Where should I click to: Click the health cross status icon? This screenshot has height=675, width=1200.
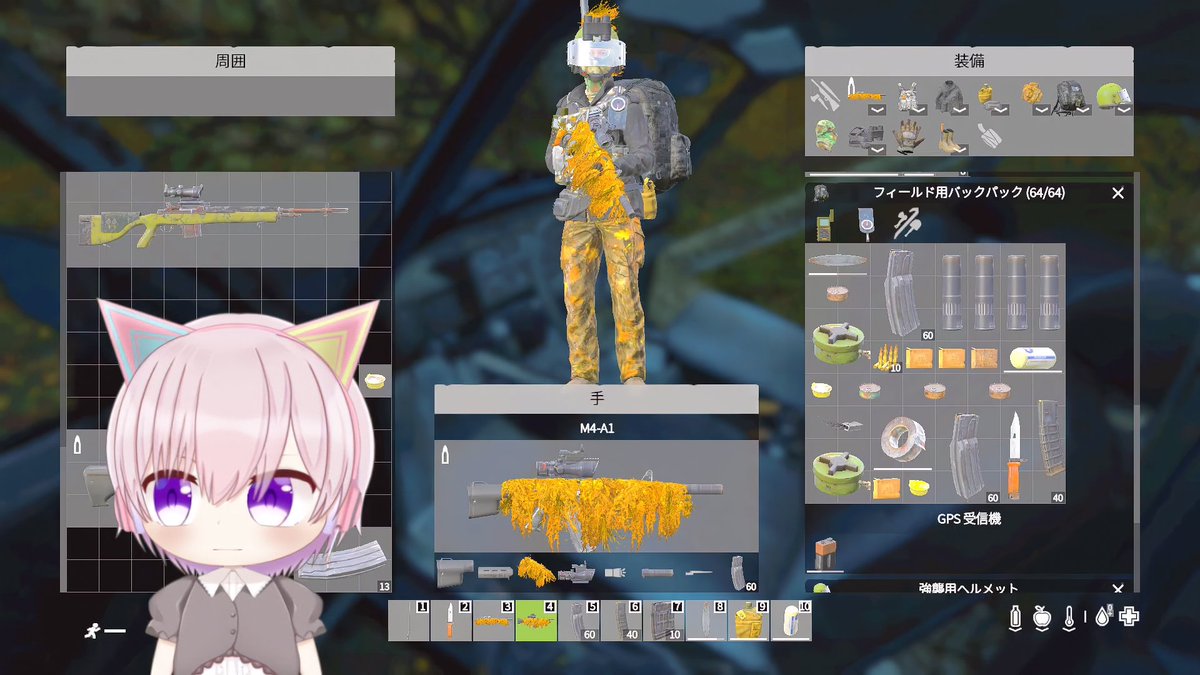[x=1129, y=615]
